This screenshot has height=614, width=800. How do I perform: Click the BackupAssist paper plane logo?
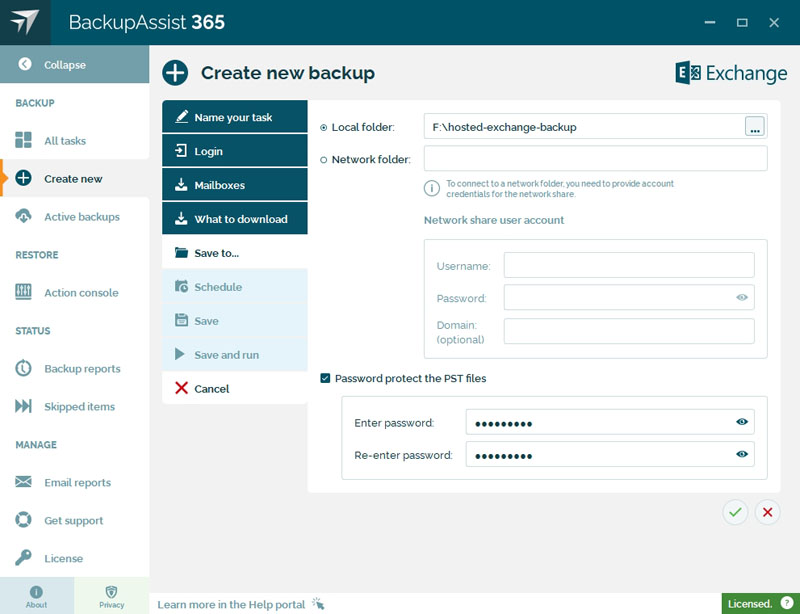click(24, 22)
